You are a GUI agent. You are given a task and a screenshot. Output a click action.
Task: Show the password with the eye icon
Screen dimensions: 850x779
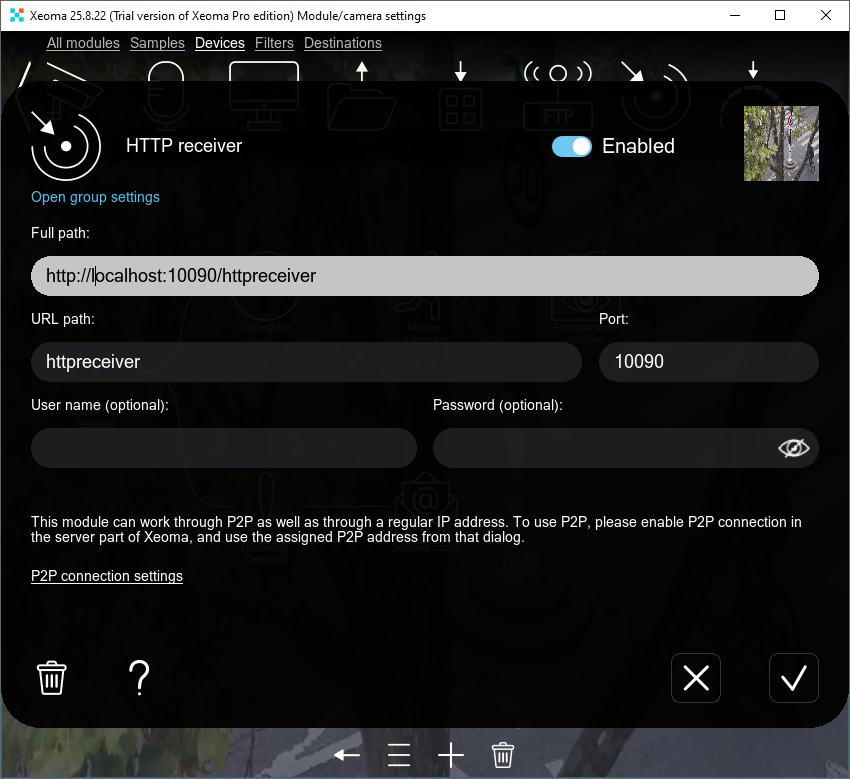pyautogui.click(x=794, y=448)
